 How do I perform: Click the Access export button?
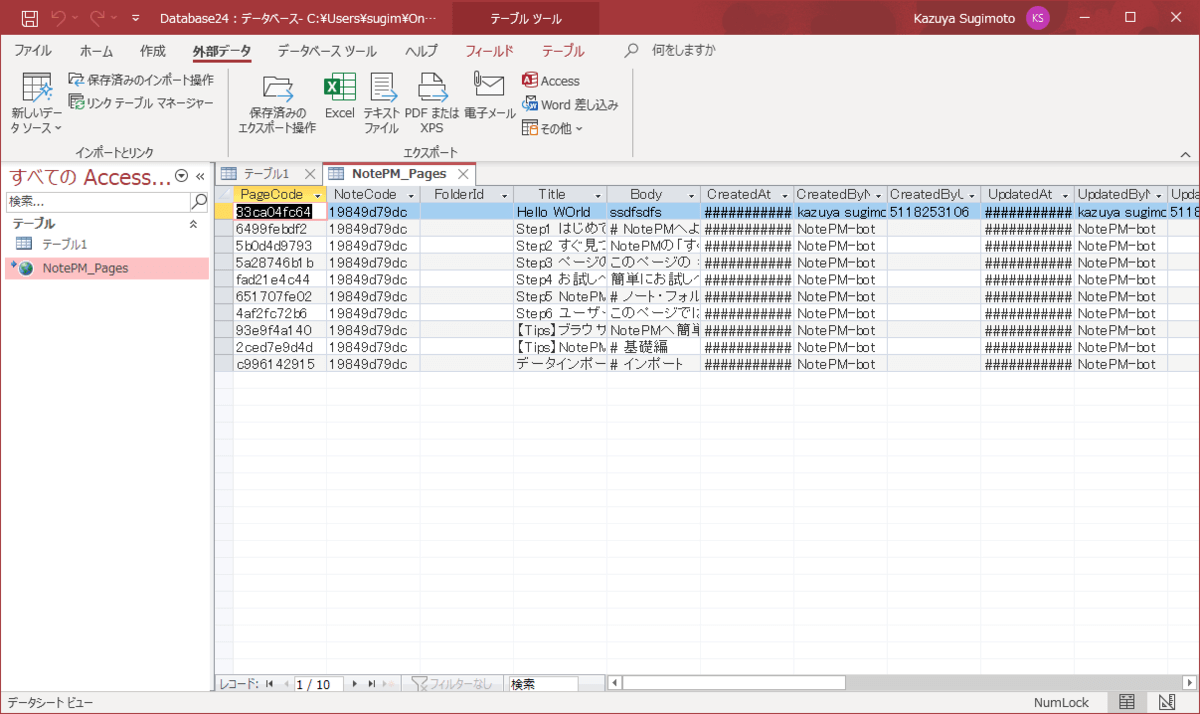click(551, 81)
